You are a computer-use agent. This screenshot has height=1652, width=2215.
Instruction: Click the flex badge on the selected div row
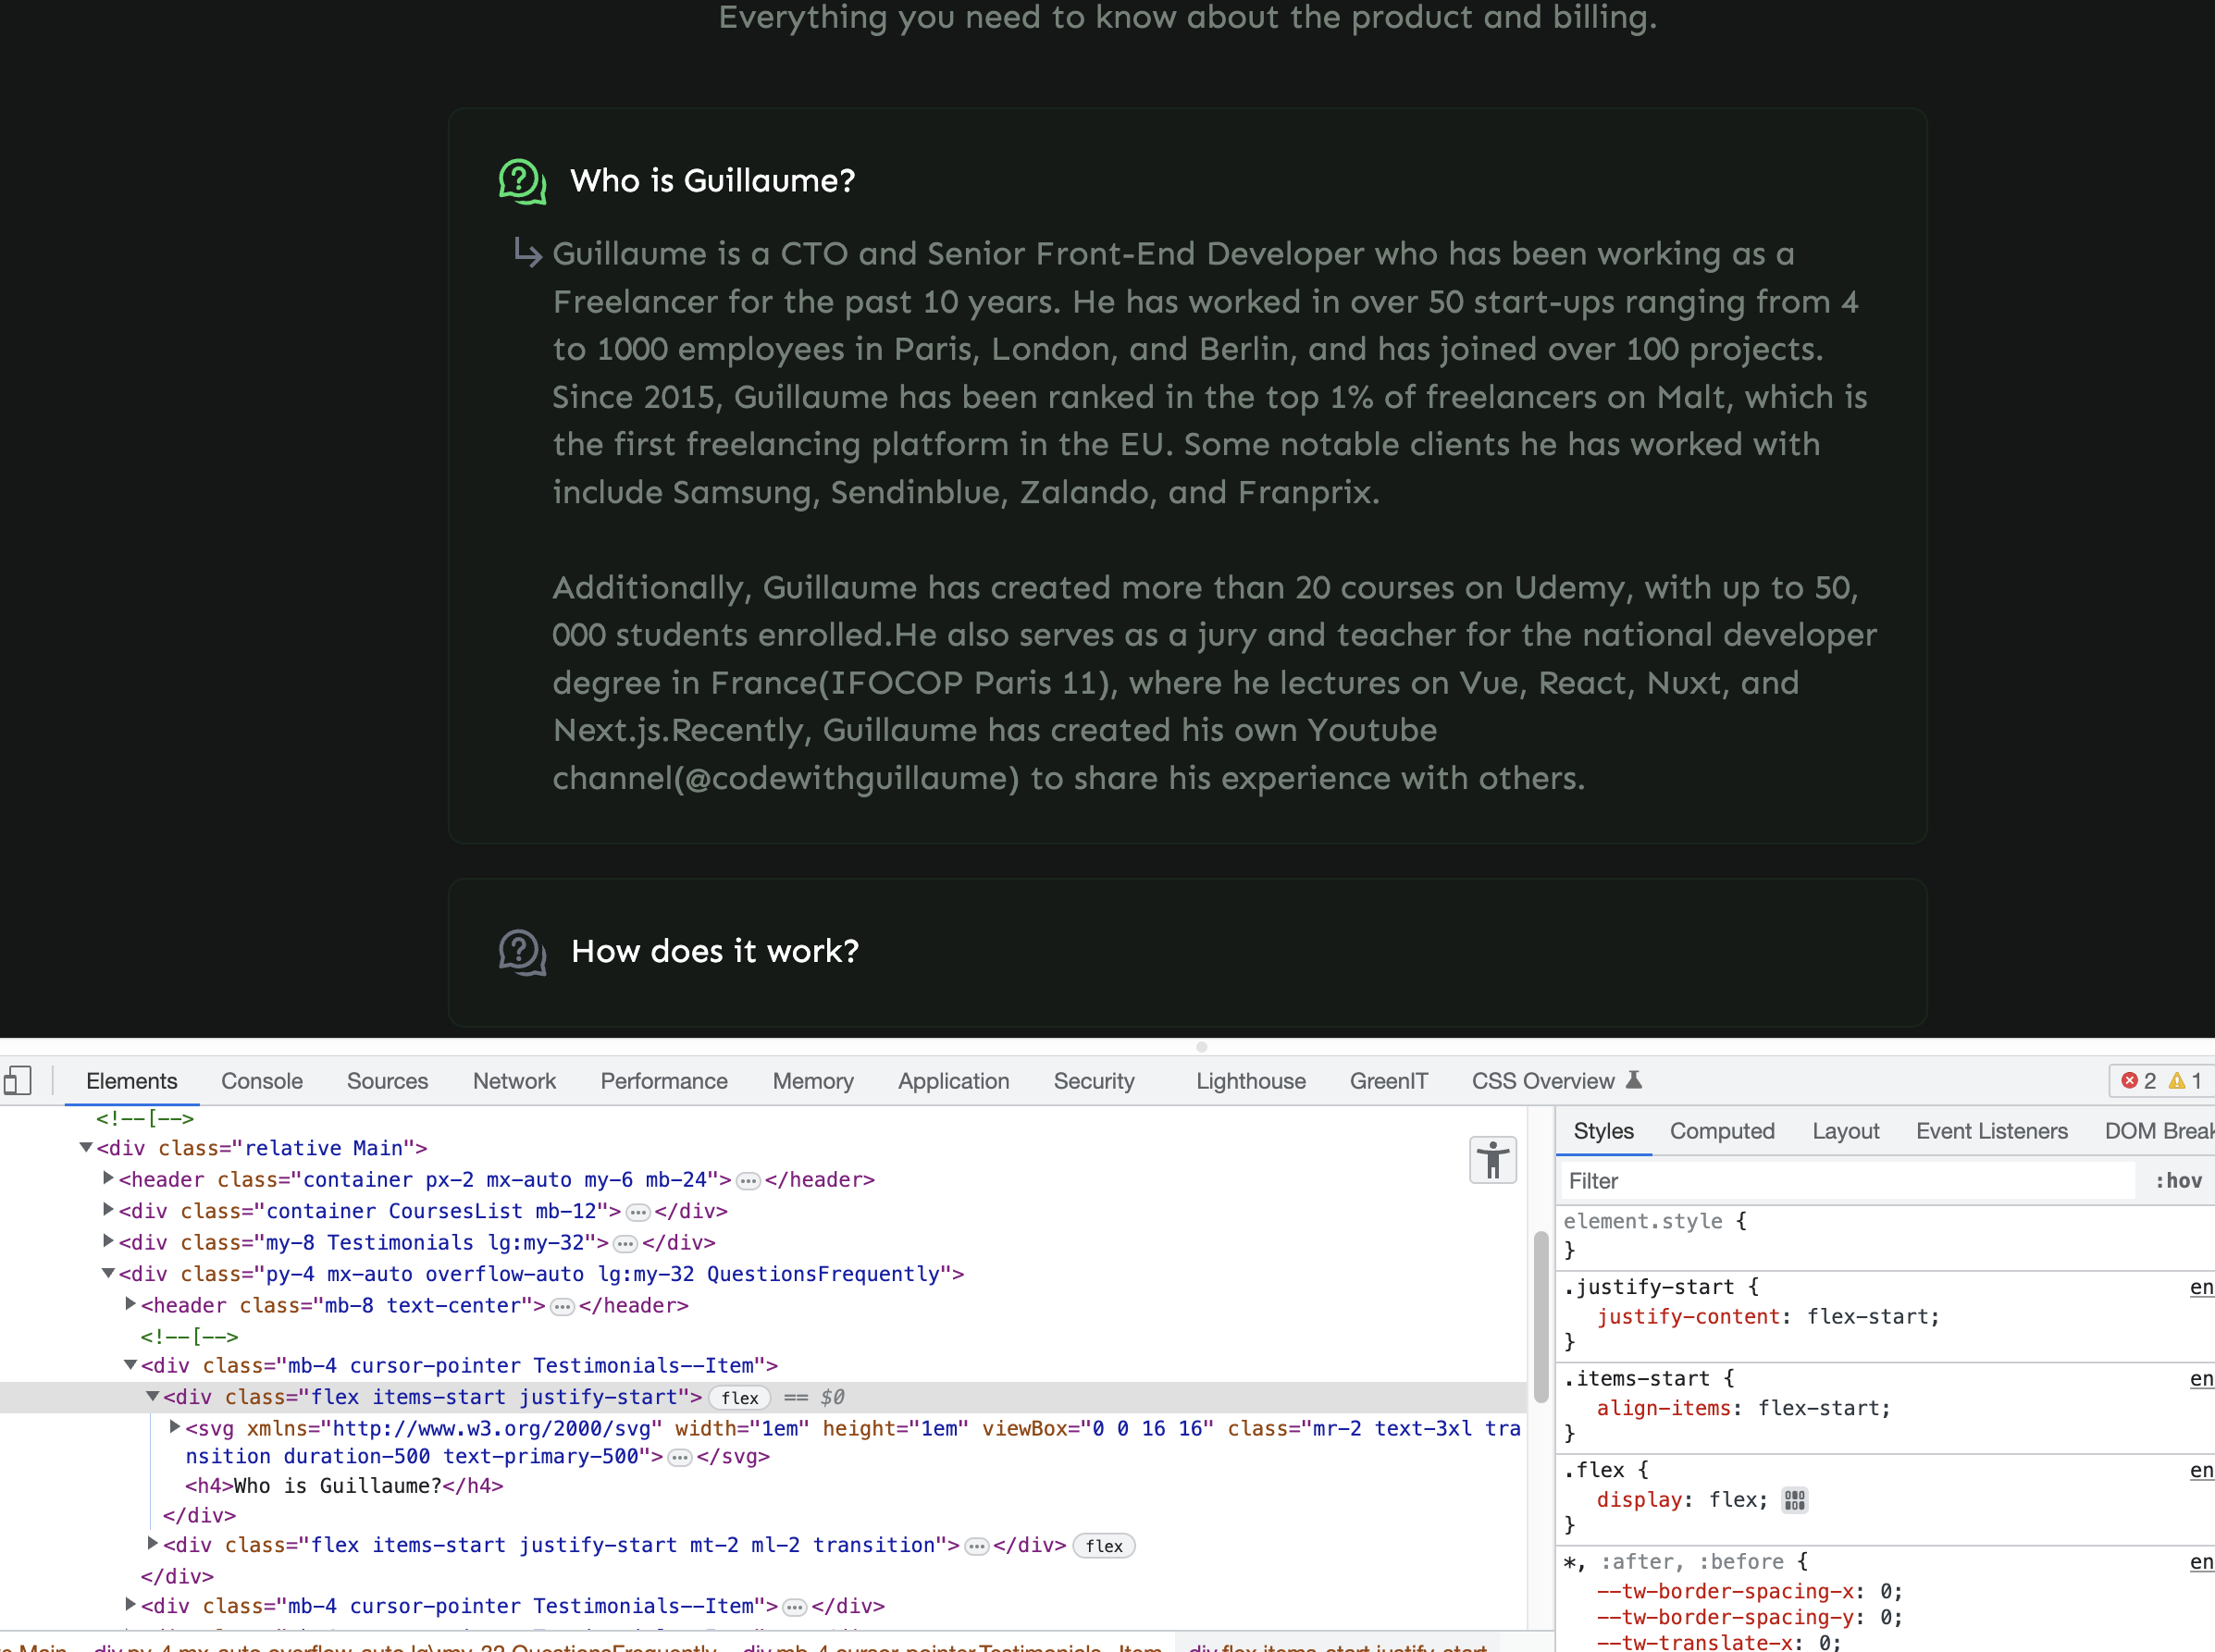click(740, 1398)
